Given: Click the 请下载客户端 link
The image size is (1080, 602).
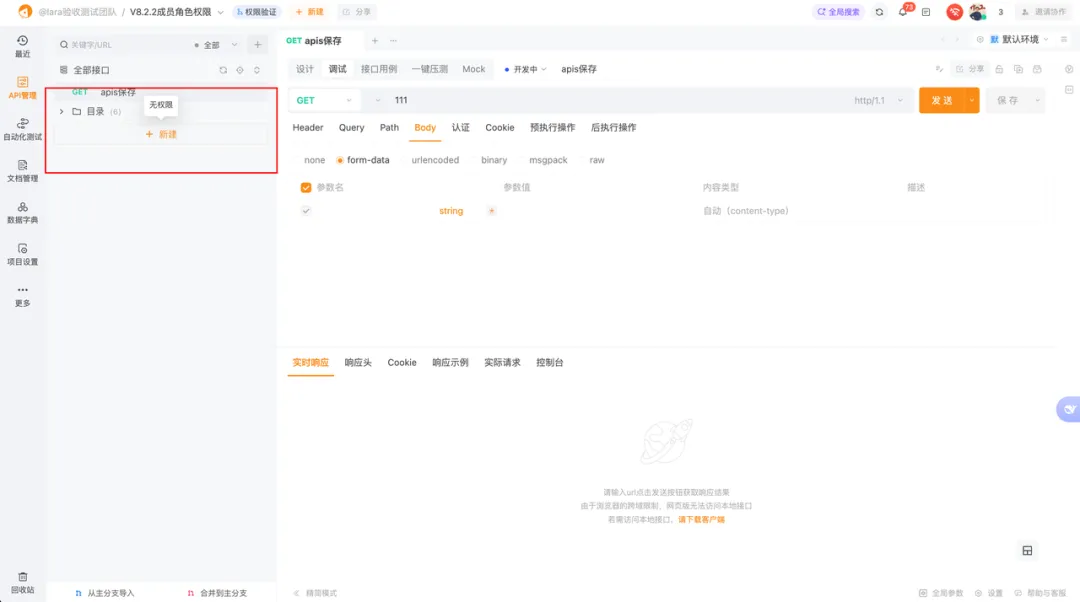Looking at the screenshot, I should click(701, 519).
